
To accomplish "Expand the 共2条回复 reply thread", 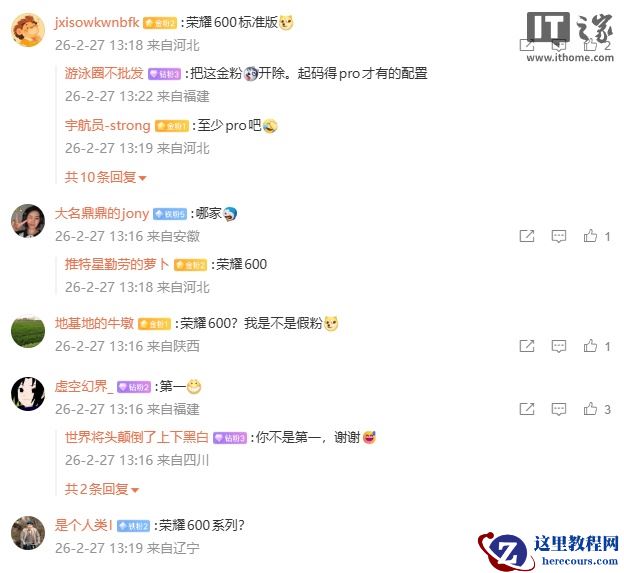I will 101,489.
